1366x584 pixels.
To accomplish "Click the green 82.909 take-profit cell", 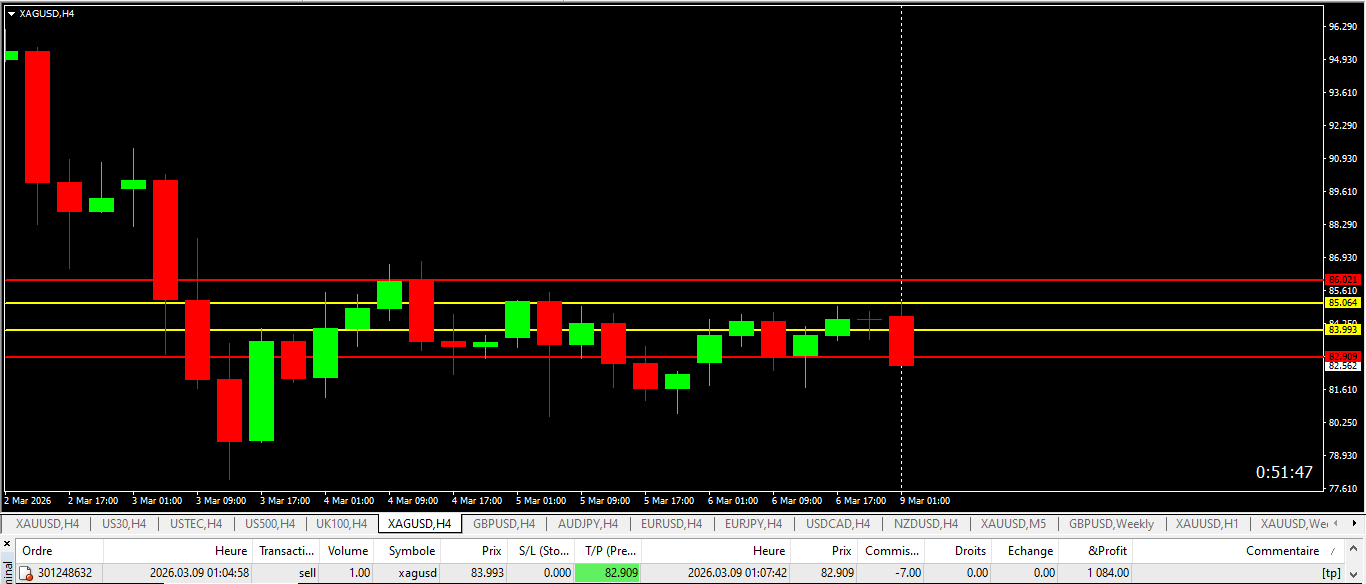I will click(608, 573).
